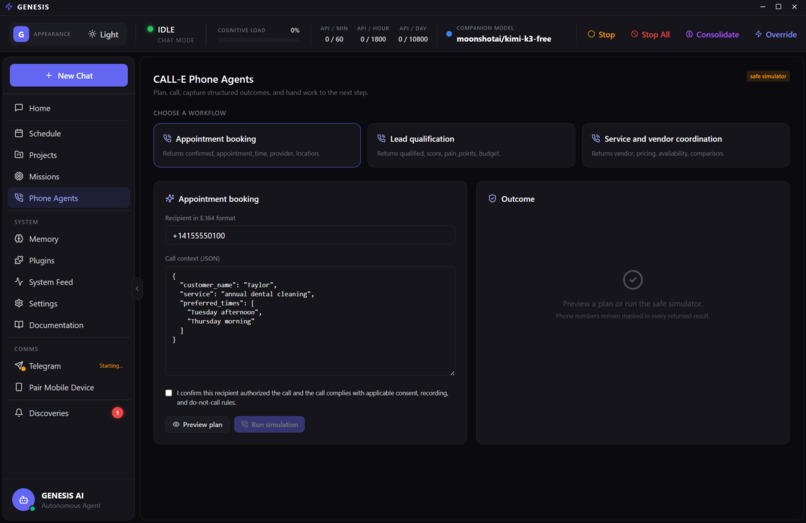Click the call context JSON textarea
Image resolution: width=806 pixels, height=523 pixels.
pos(310,321)
